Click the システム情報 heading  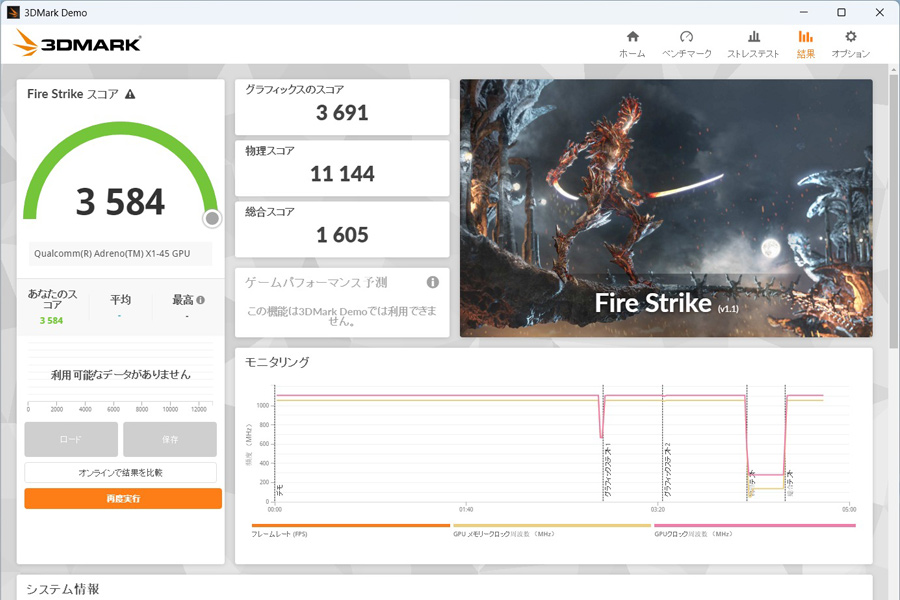(63, 589)
